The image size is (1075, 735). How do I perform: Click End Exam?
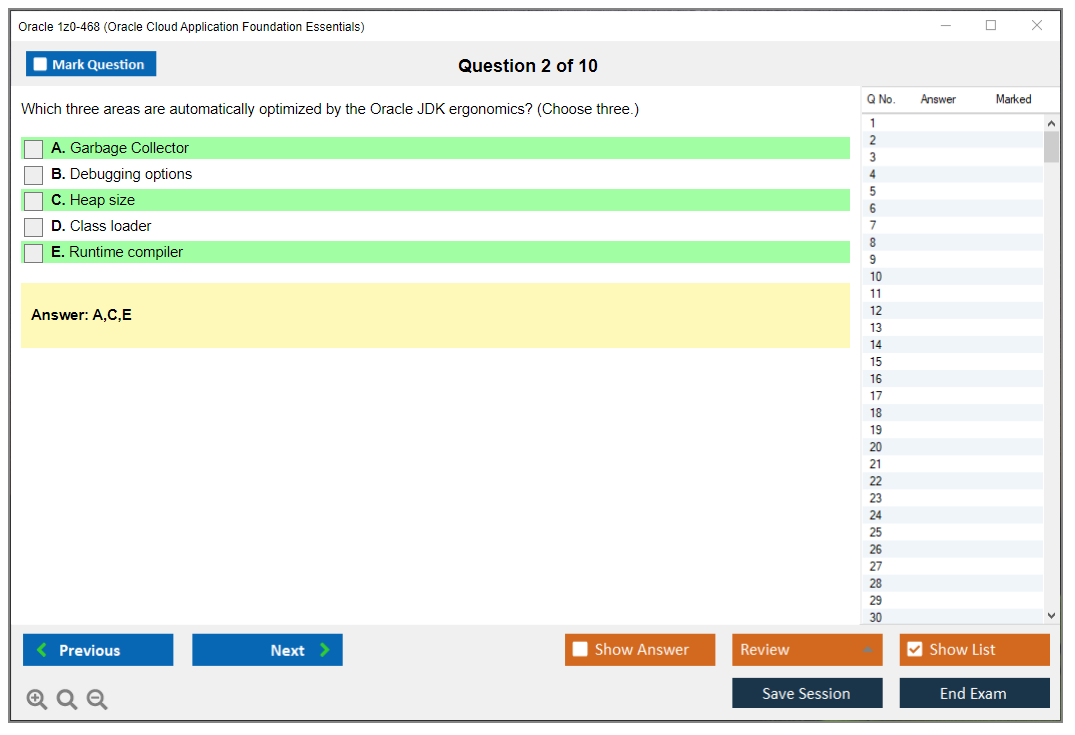pos(974,692)
